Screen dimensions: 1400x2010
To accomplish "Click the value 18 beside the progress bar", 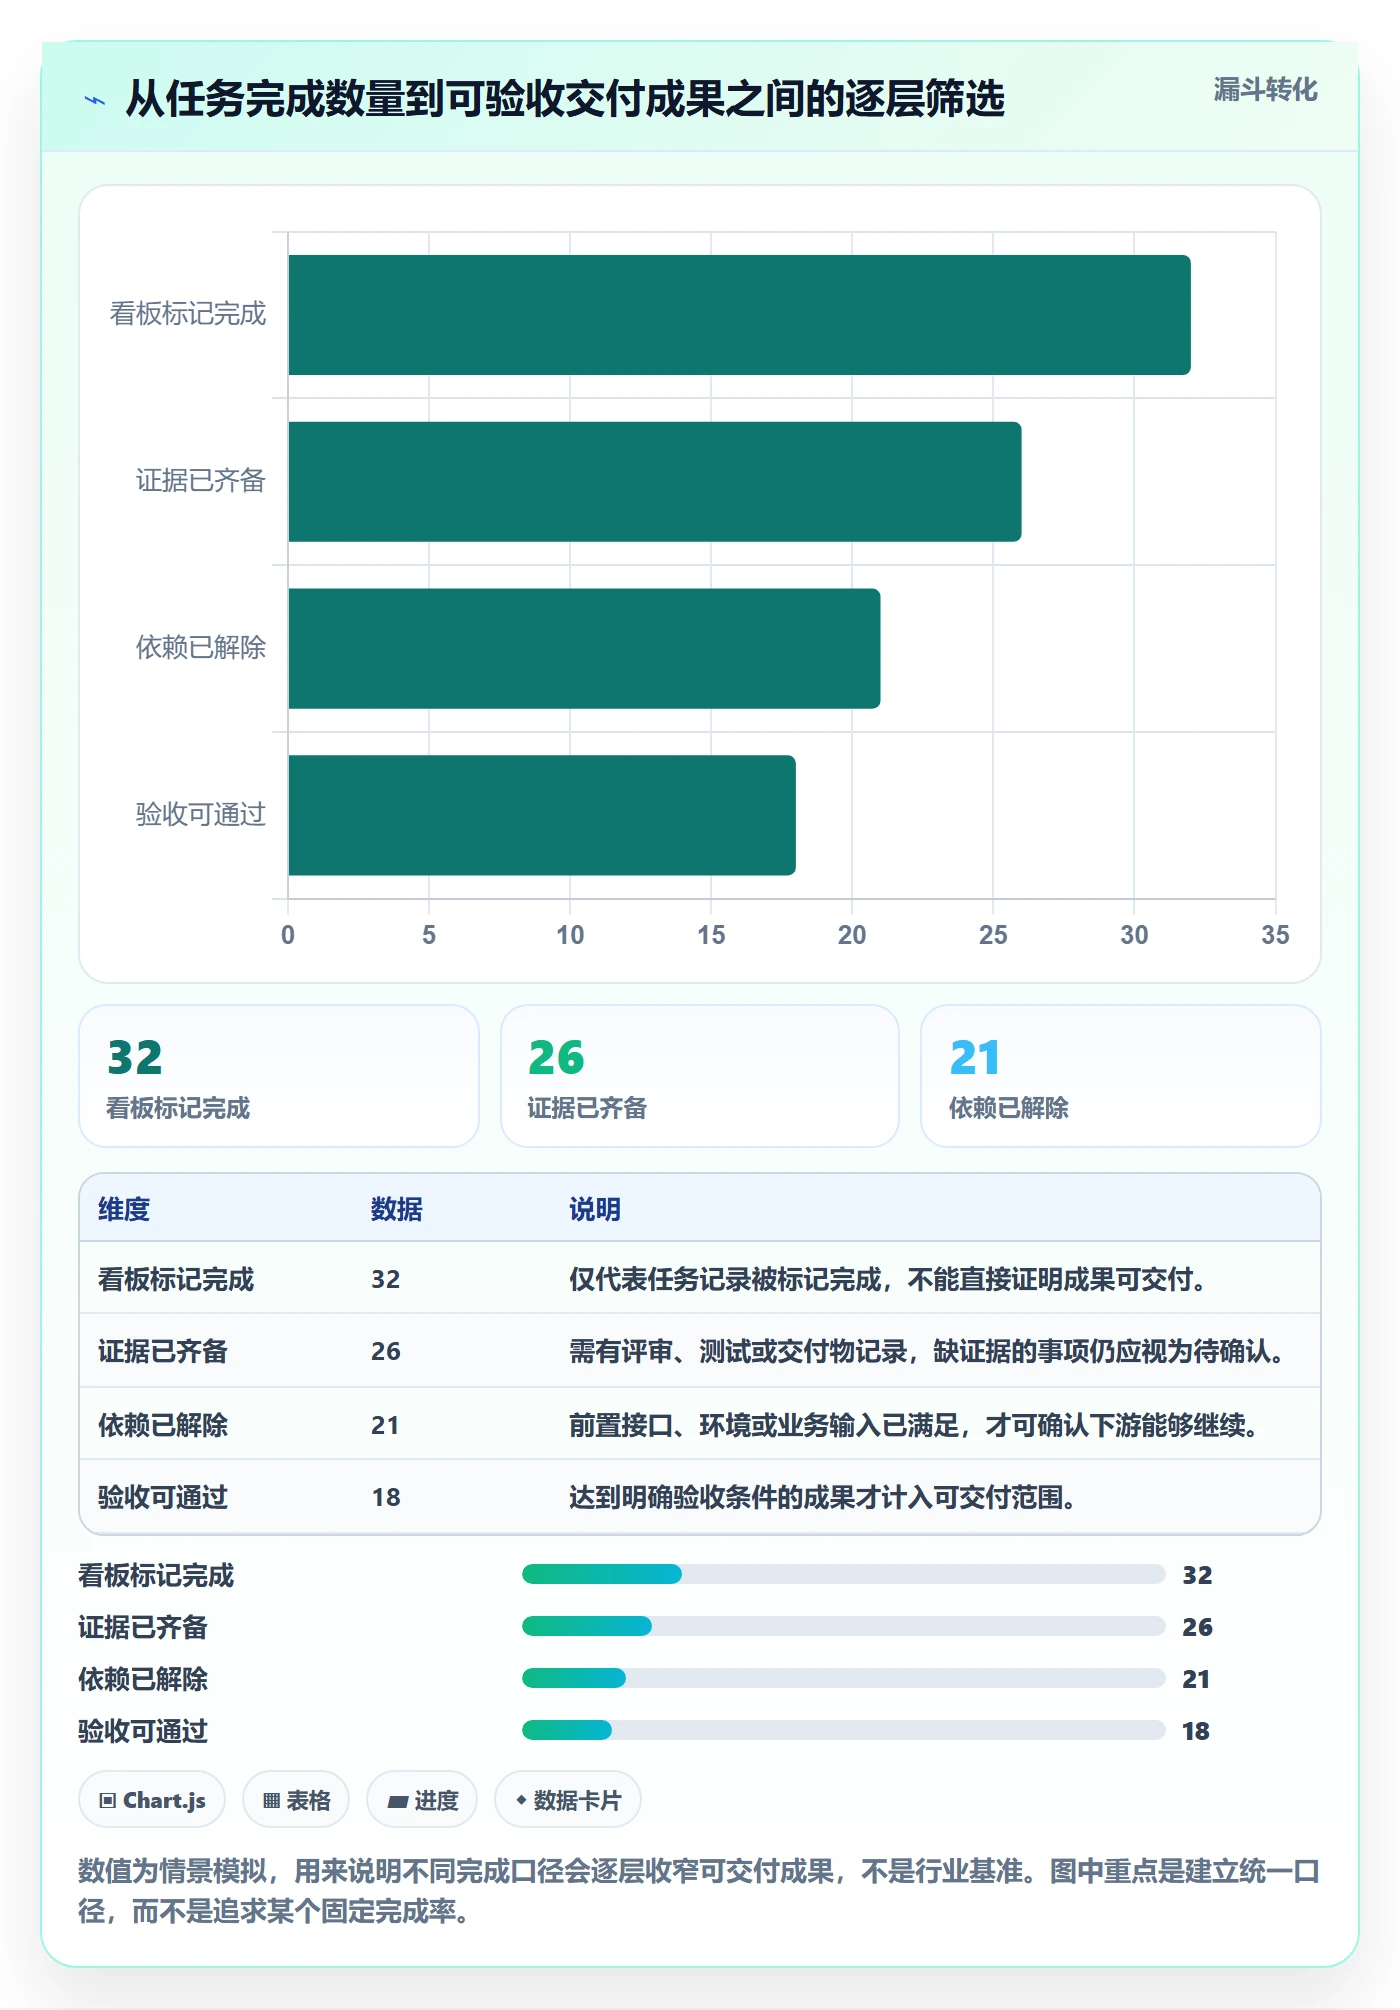I will [x=1196, y=1731].
